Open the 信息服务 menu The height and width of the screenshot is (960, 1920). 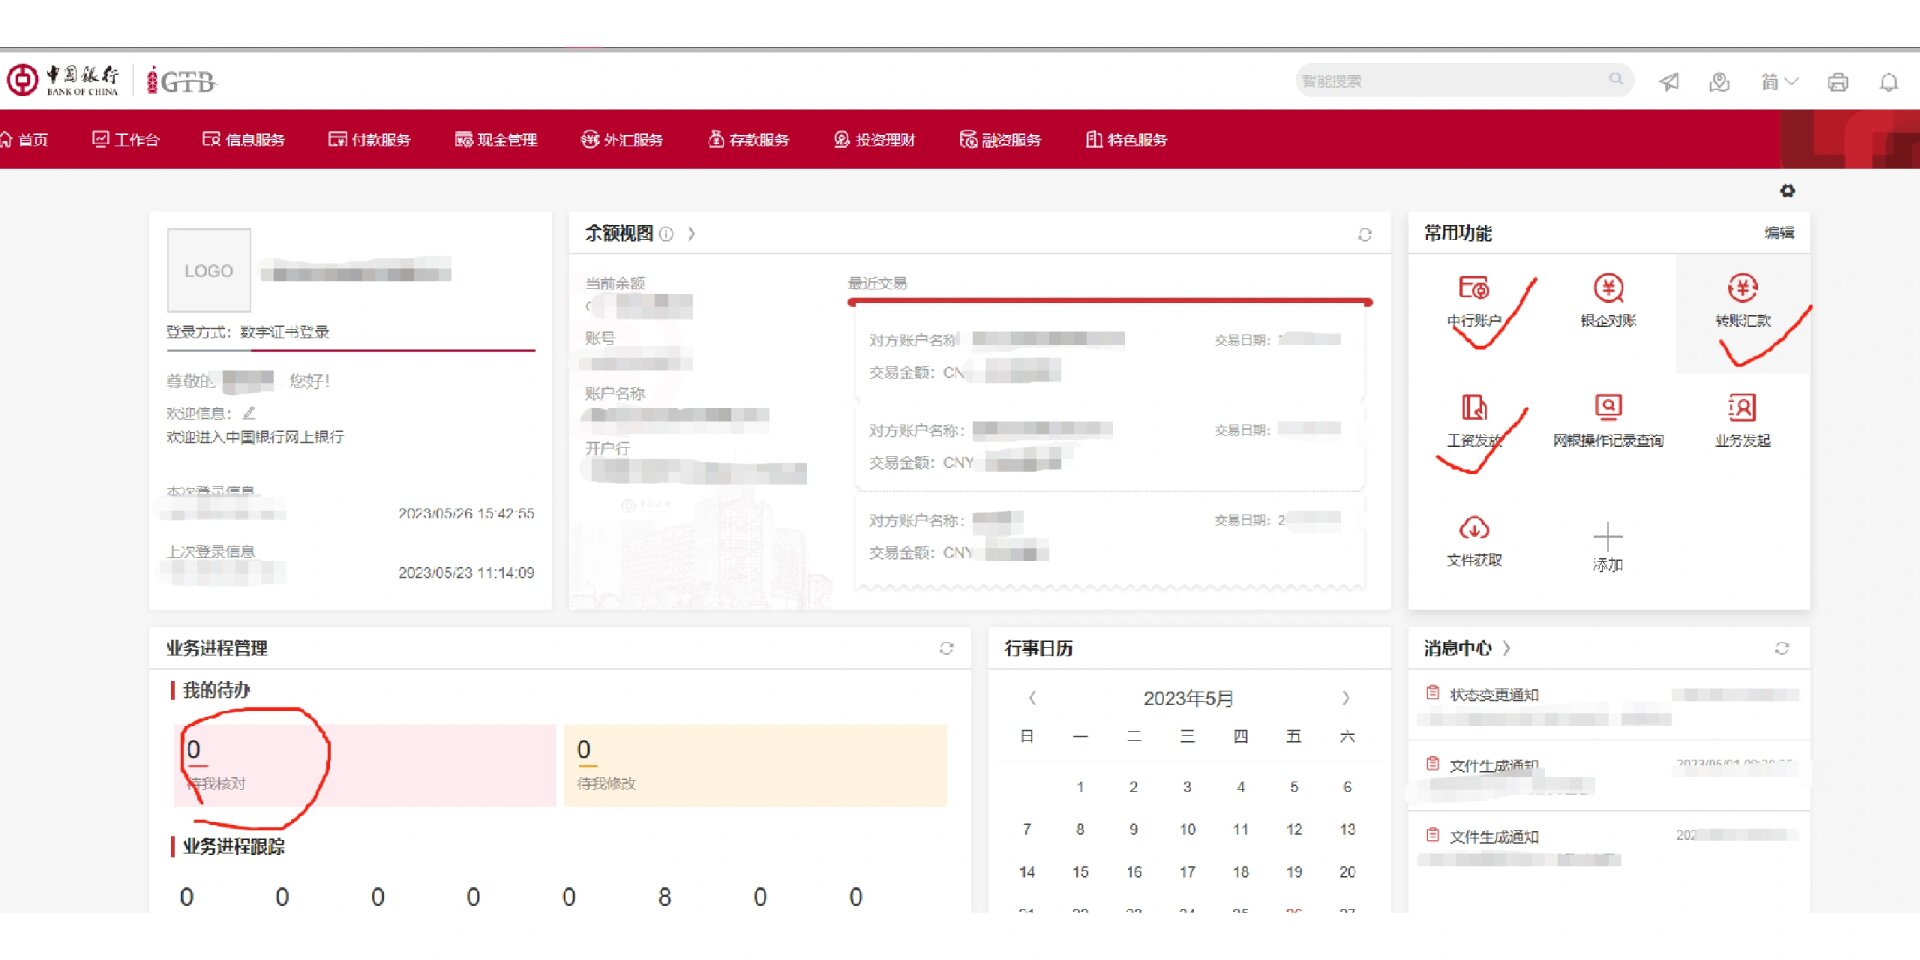click(243, 139)
